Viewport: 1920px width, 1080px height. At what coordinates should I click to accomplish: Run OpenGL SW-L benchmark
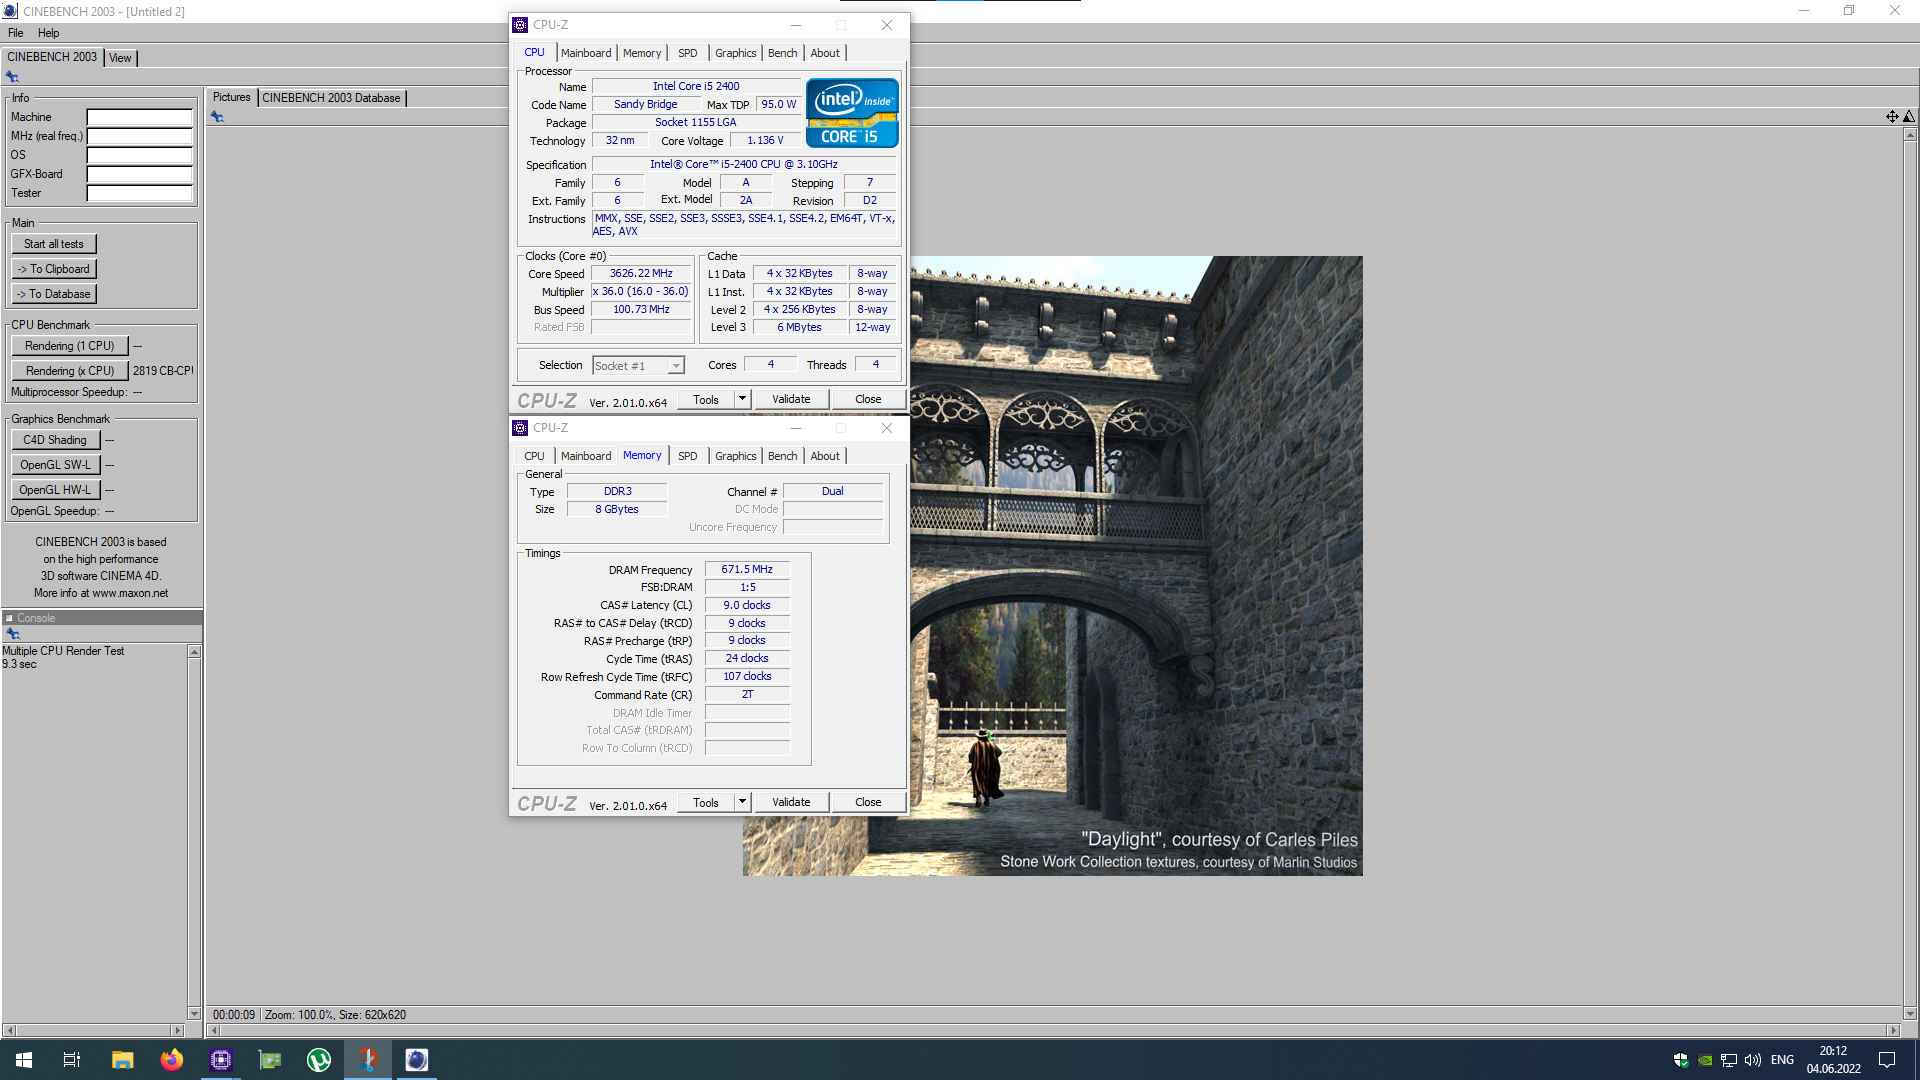pos(56,465)
